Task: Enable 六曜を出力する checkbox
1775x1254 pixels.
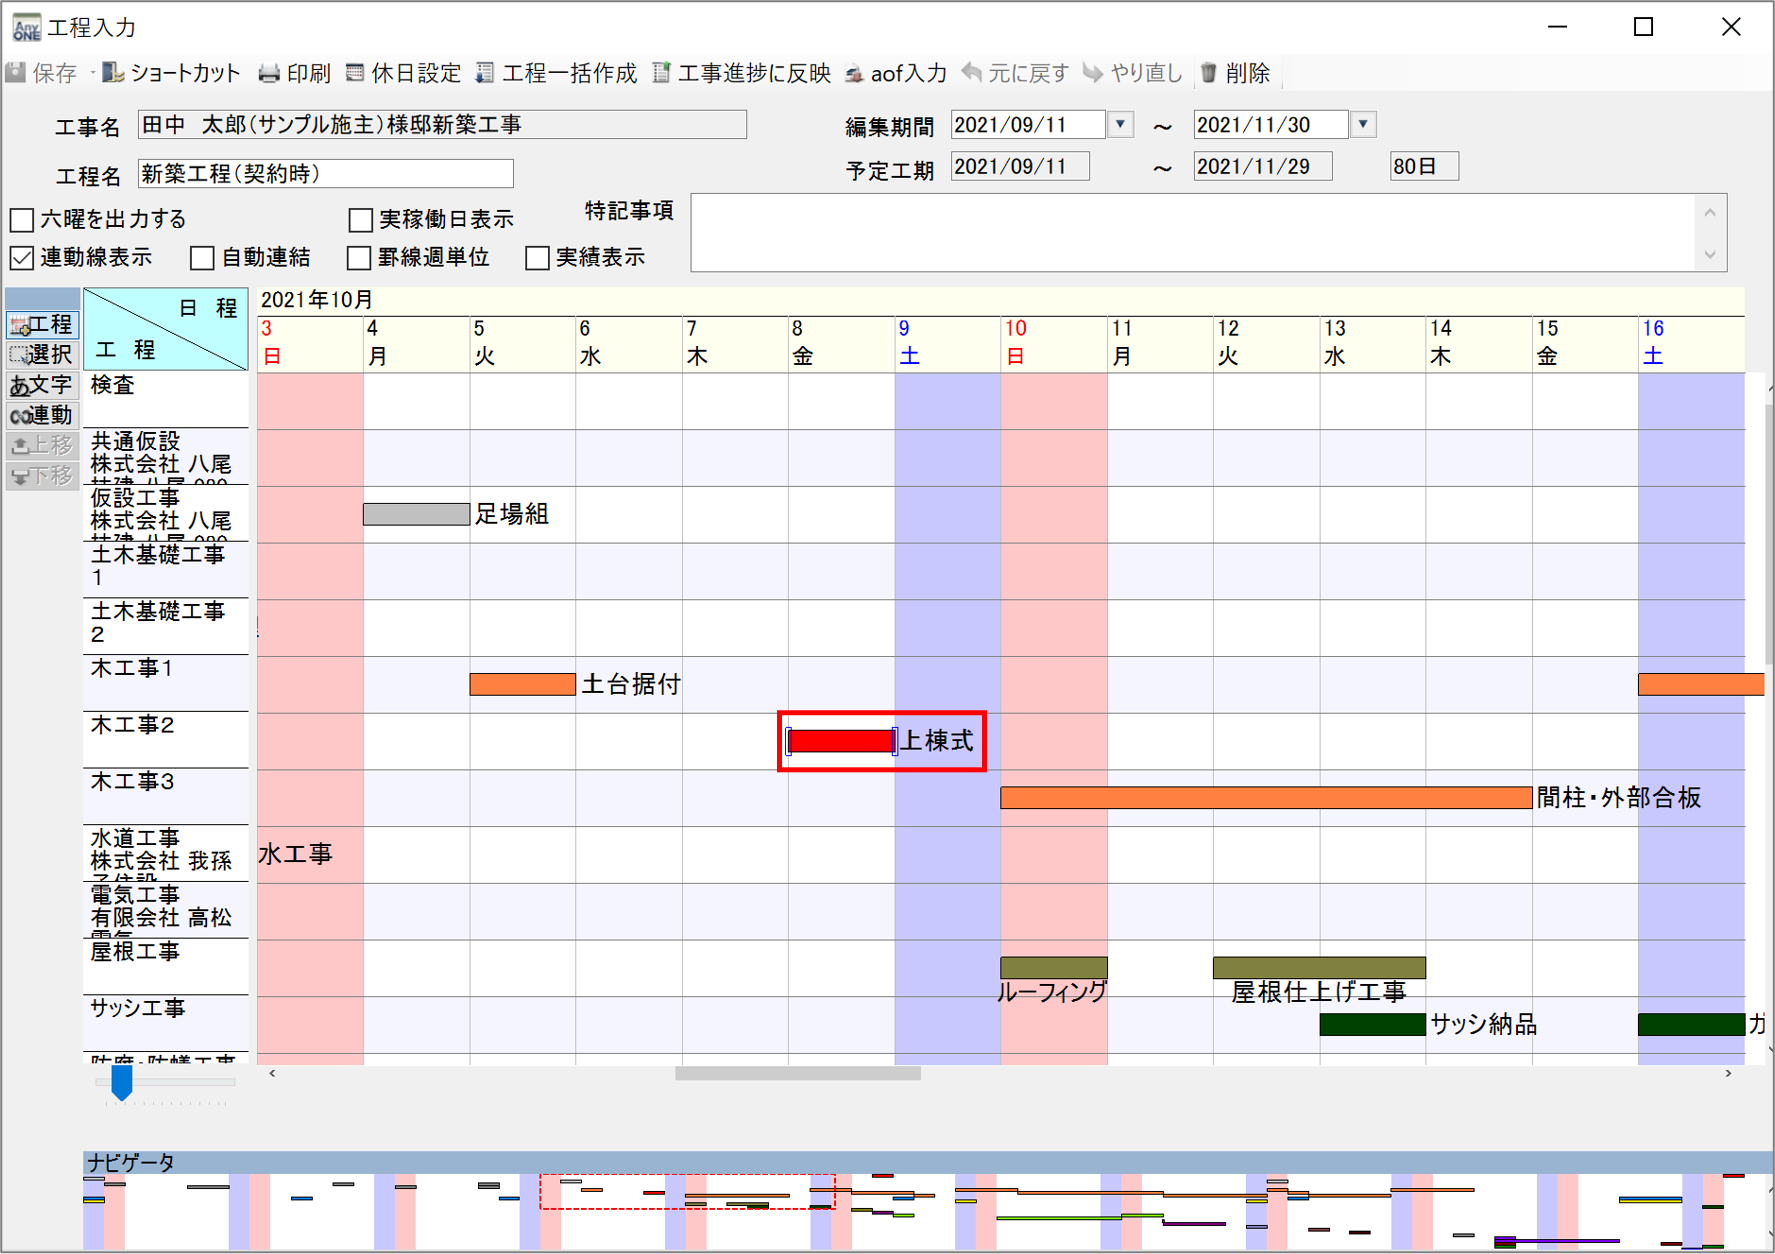Action: [x=22, y=219]
